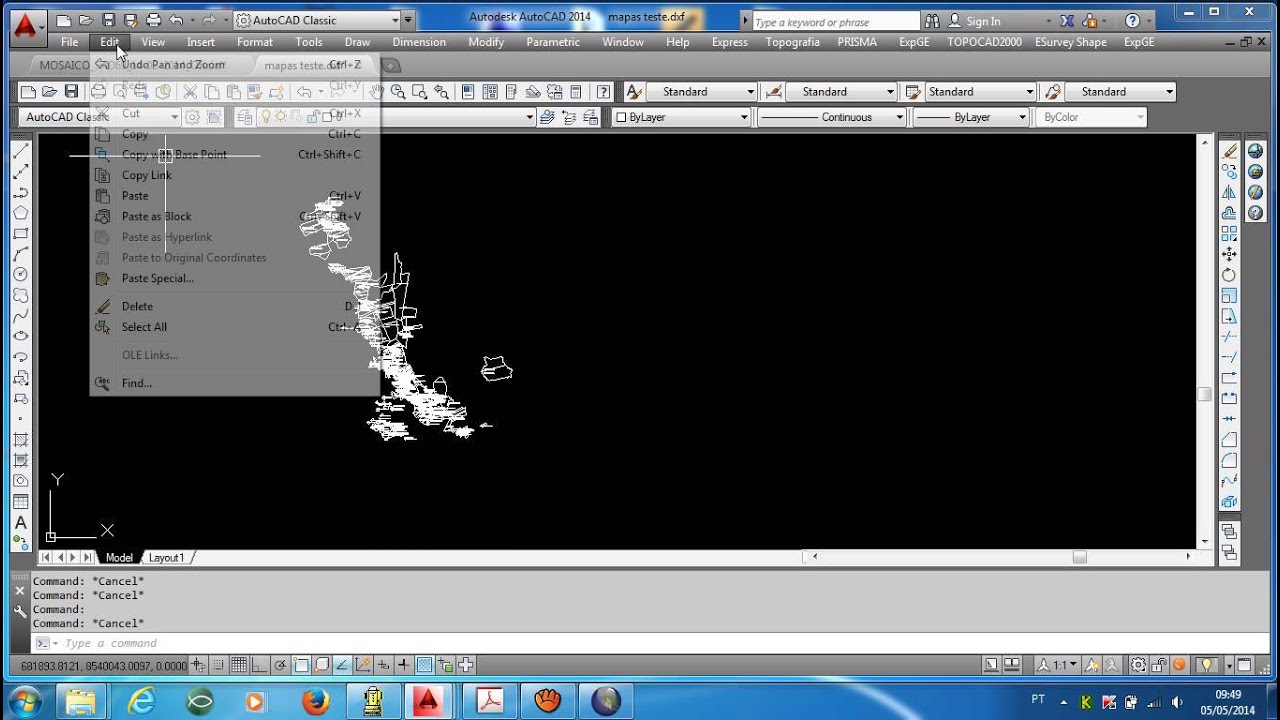Select the Move modify tool

[x=1230, y=255]
